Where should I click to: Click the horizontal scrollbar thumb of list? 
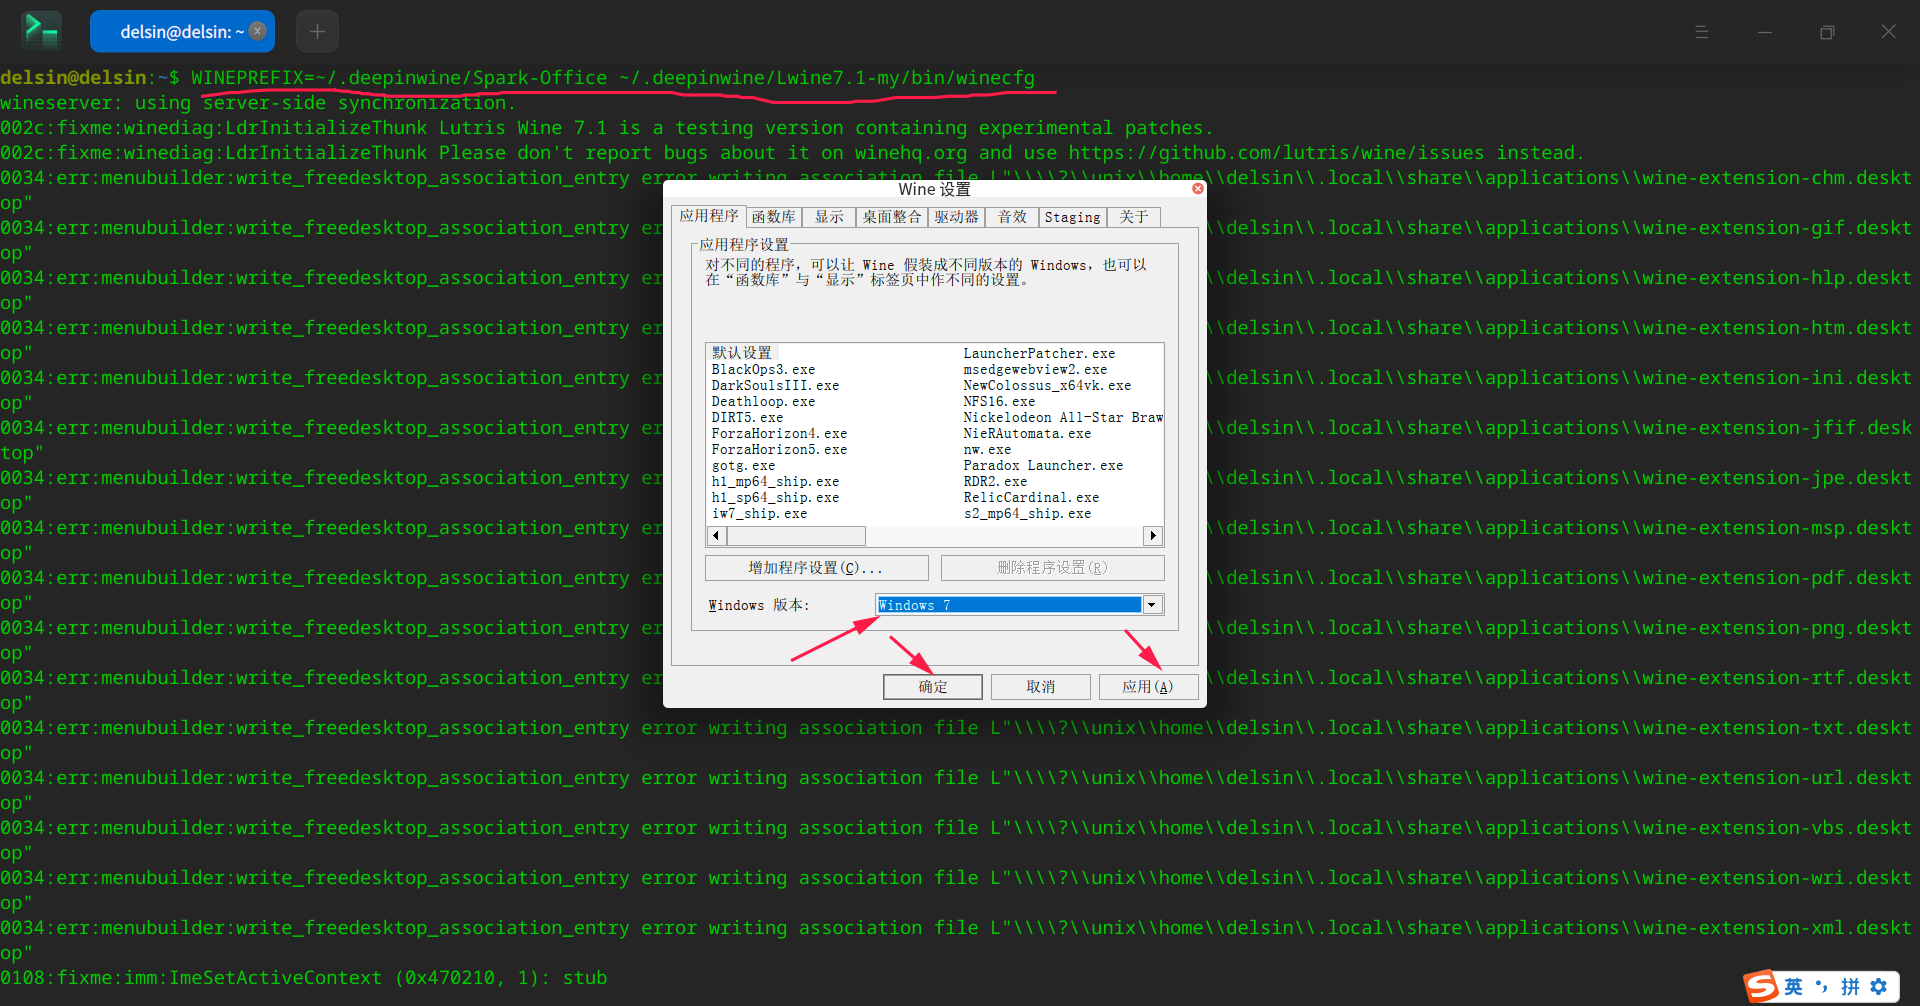796,536
